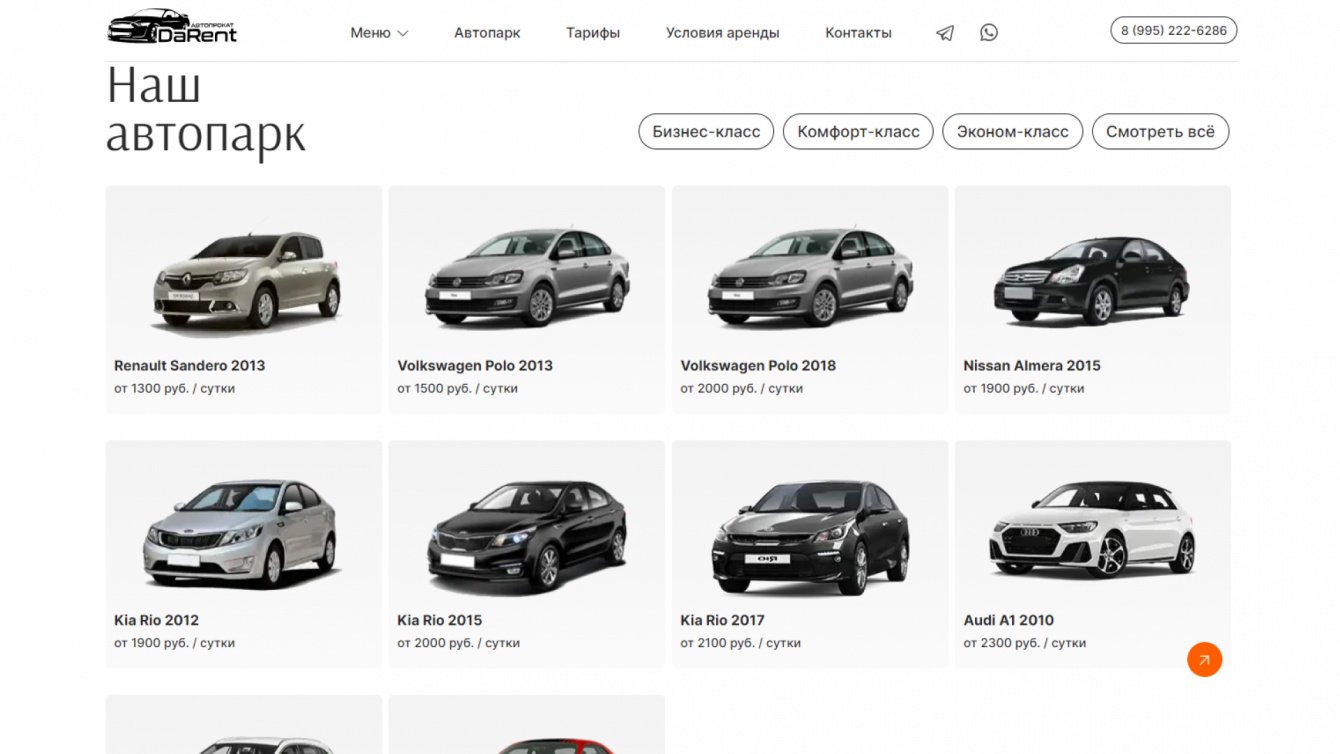Go to Автопарк in navigation
The image size is (1340, 754).
[x=487, y=33]
